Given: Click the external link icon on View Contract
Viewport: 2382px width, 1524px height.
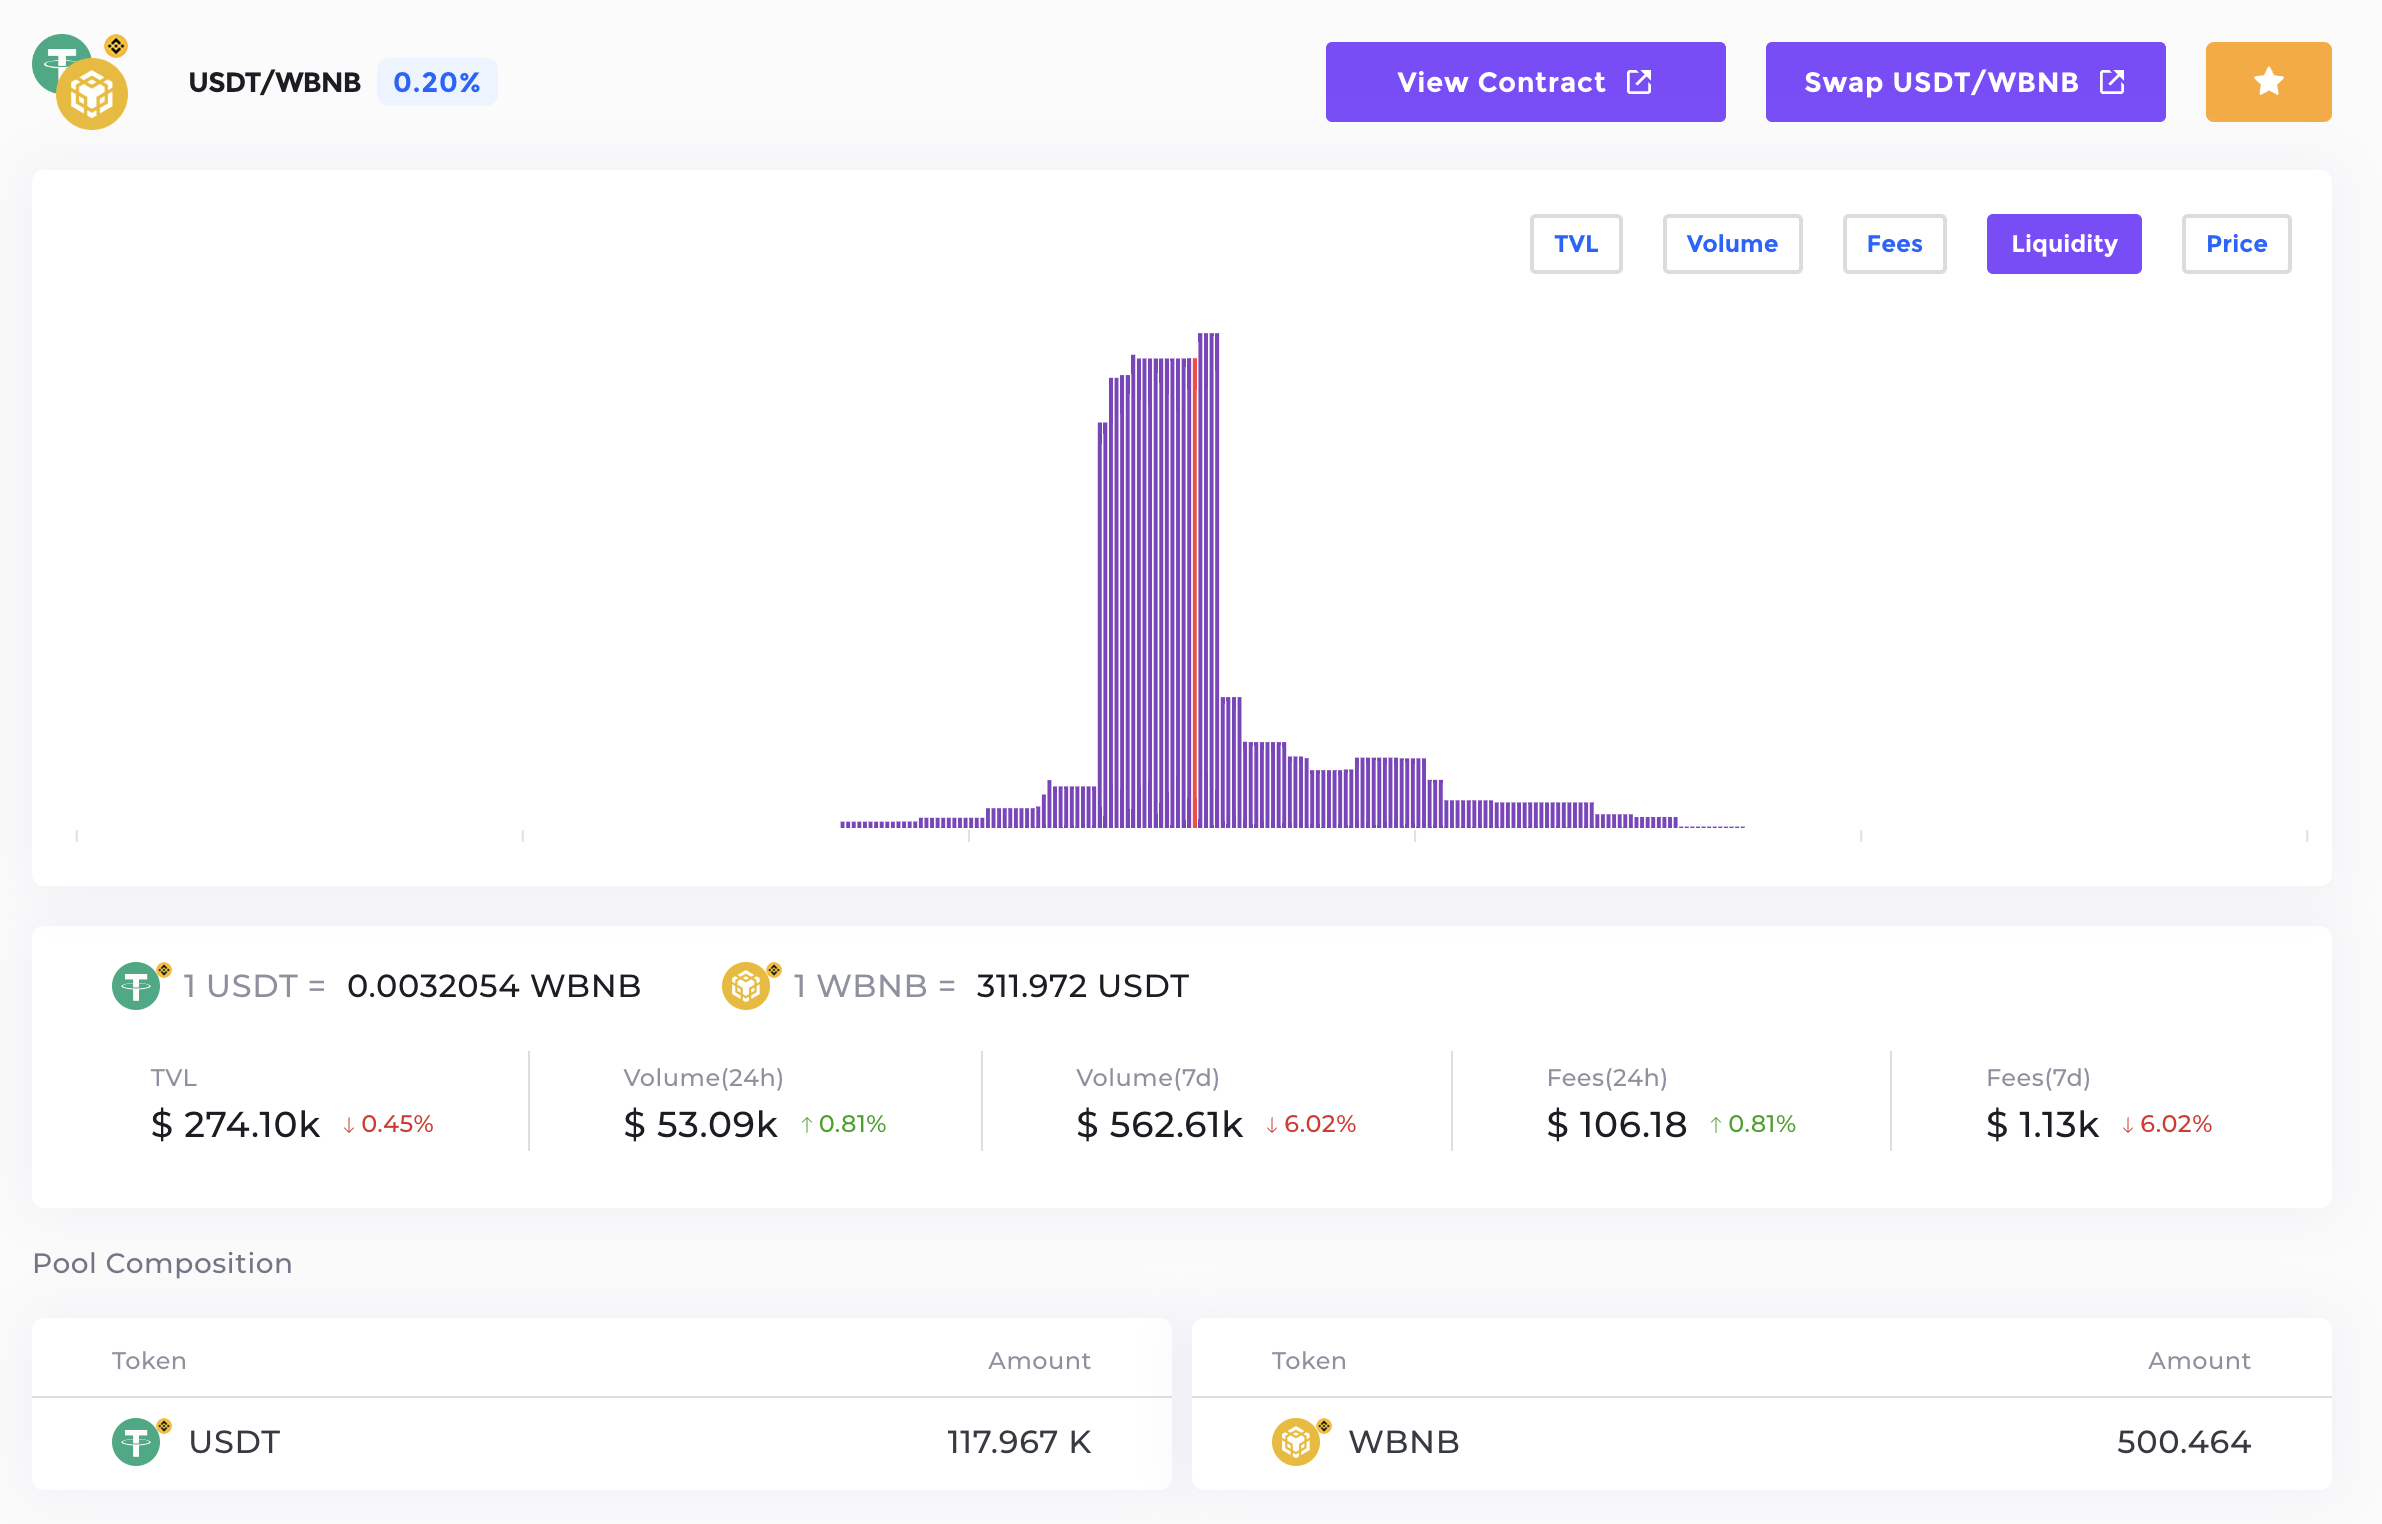Looking at the screenshot, I should coord(1638,82).
